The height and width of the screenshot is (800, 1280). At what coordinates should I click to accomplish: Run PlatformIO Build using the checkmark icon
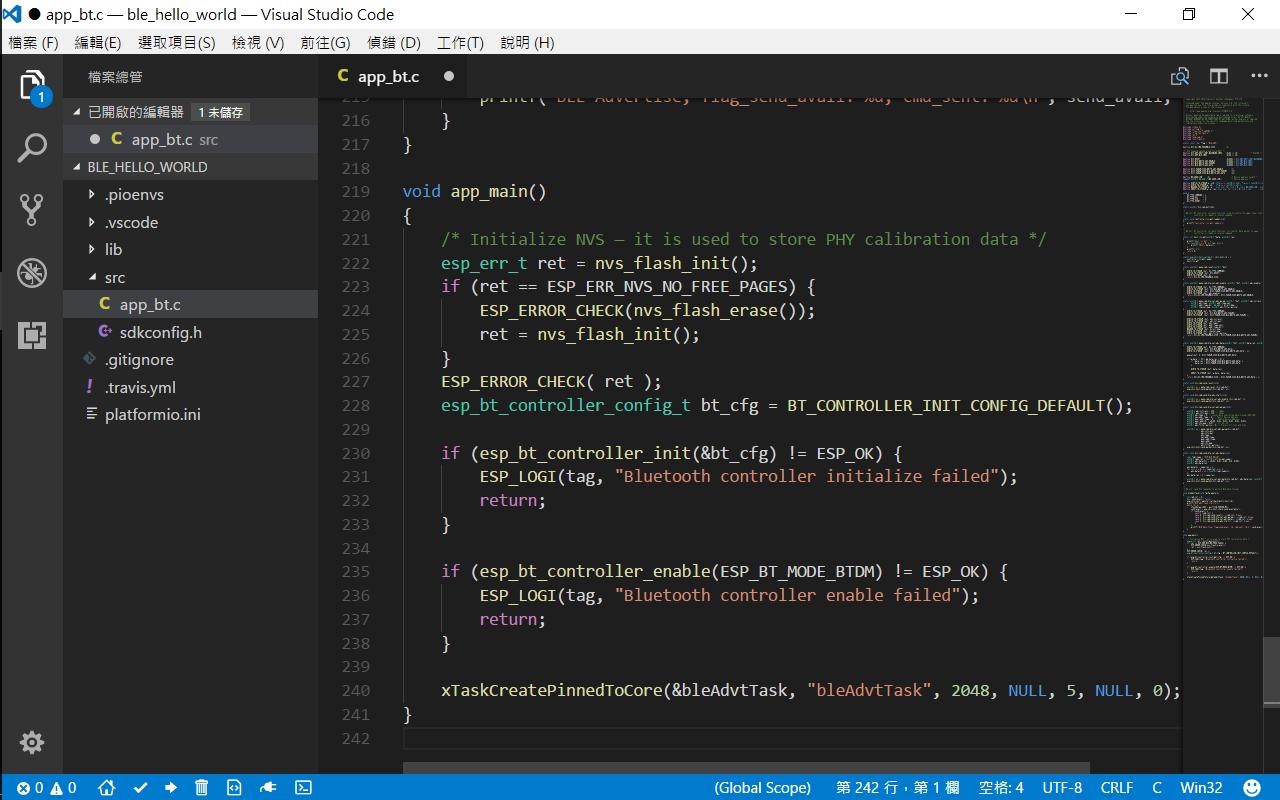click(140, 787)
